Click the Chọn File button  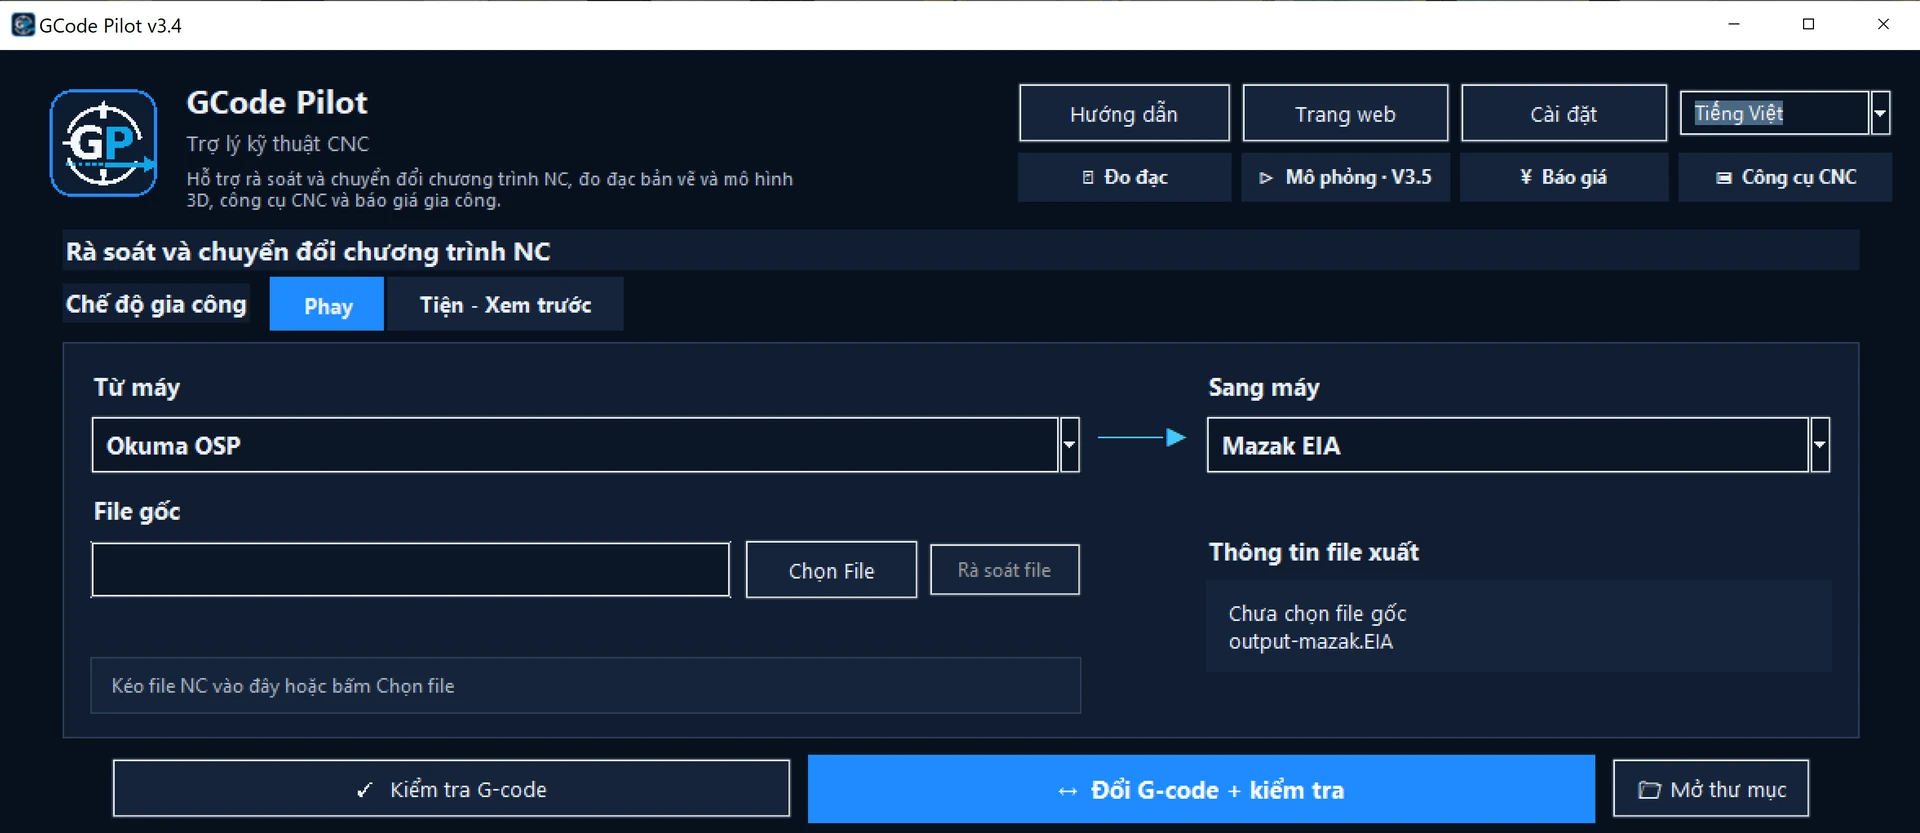[831, 570]
